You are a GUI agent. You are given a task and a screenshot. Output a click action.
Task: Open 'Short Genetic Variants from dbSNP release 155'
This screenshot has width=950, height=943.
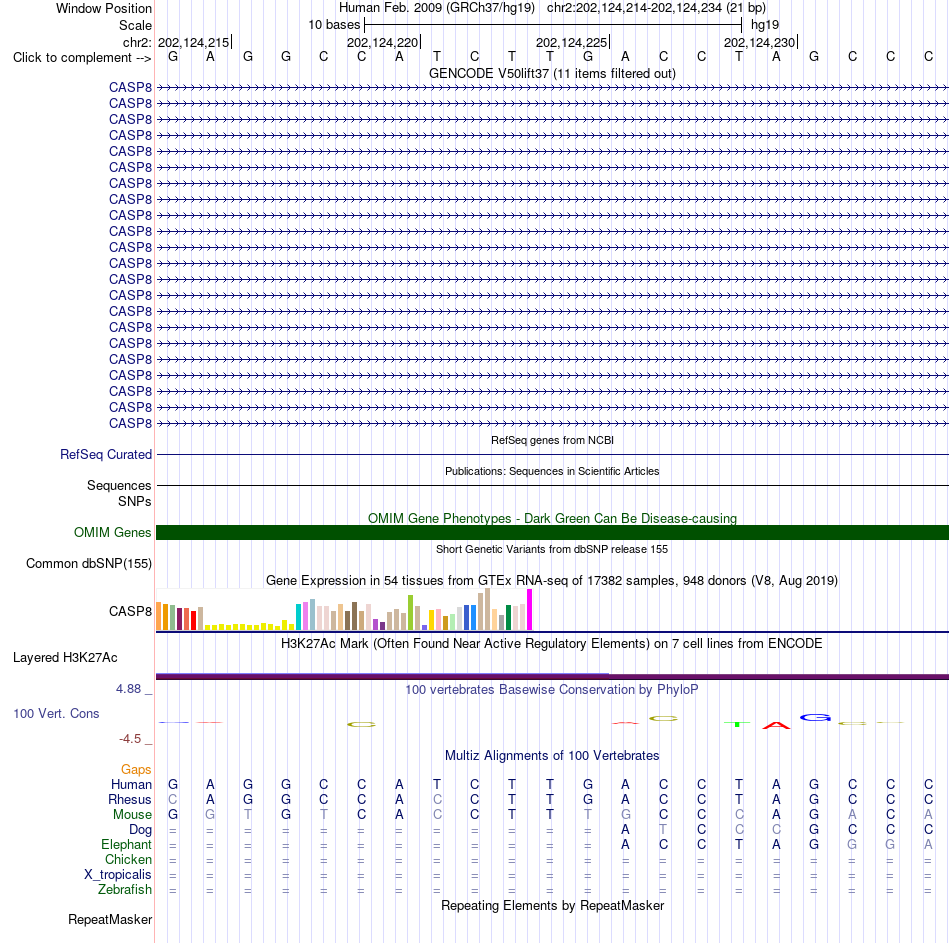552,549
